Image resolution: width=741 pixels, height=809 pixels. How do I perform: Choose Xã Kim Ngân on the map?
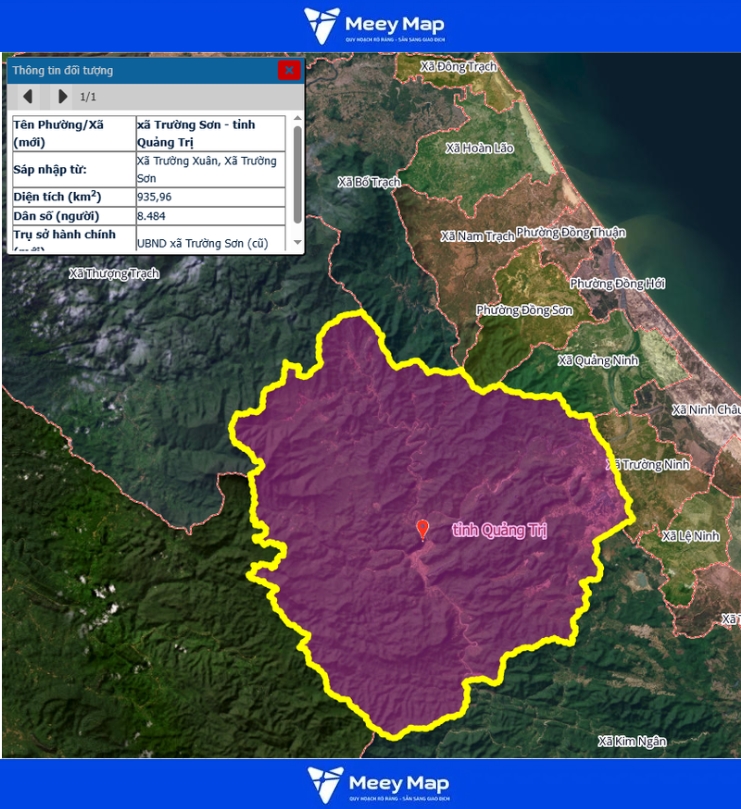[x=631, y=741]
